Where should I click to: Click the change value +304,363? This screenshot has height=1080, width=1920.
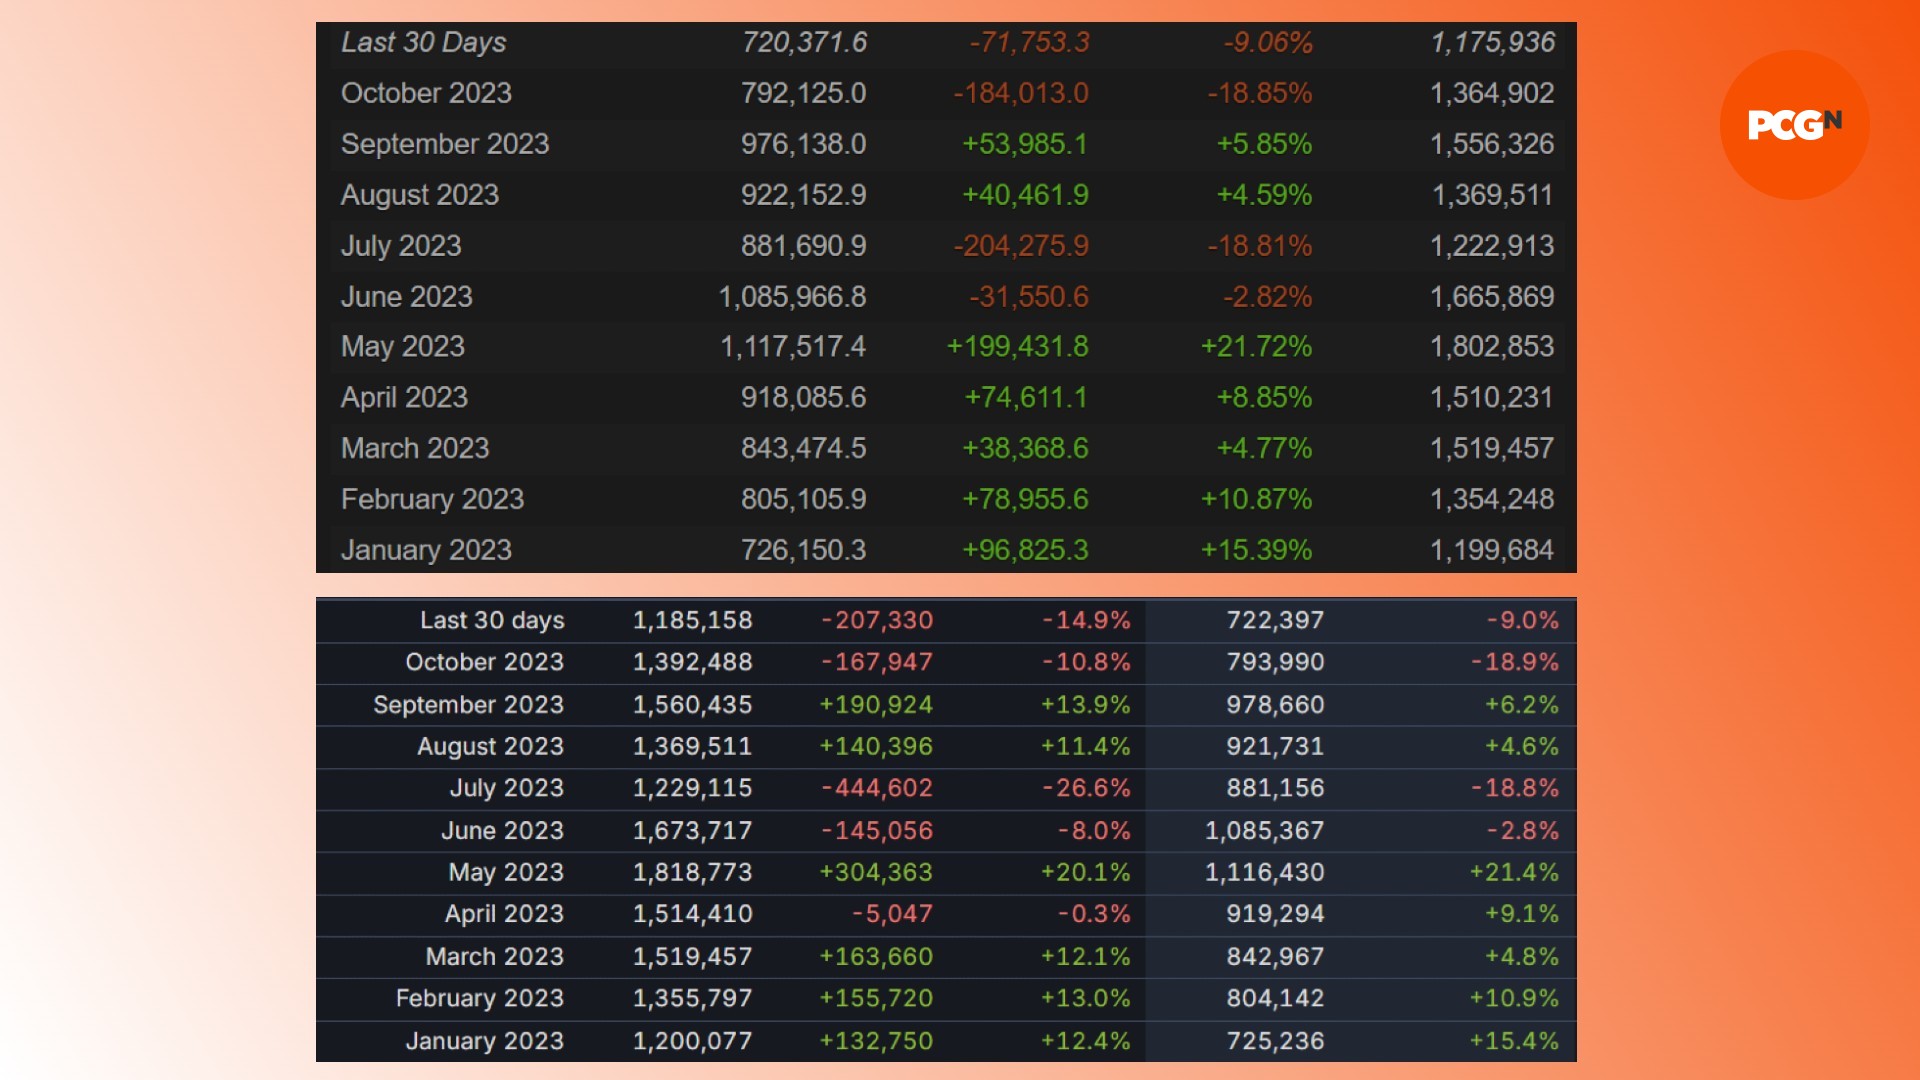[876, 872]
